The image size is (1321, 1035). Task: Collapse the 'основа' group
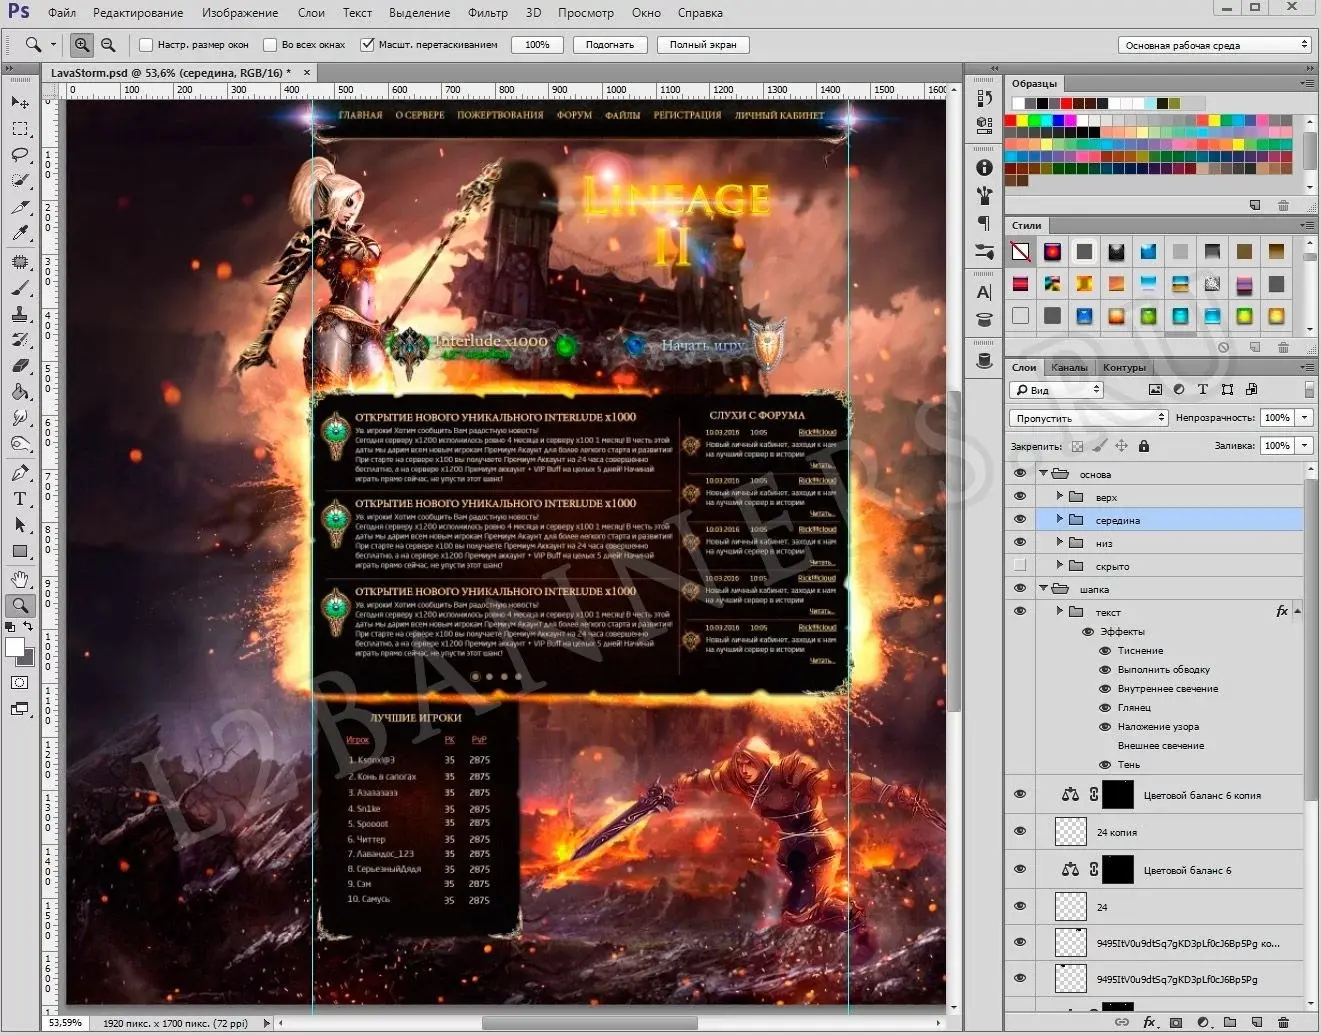[x=1044, y=474]
